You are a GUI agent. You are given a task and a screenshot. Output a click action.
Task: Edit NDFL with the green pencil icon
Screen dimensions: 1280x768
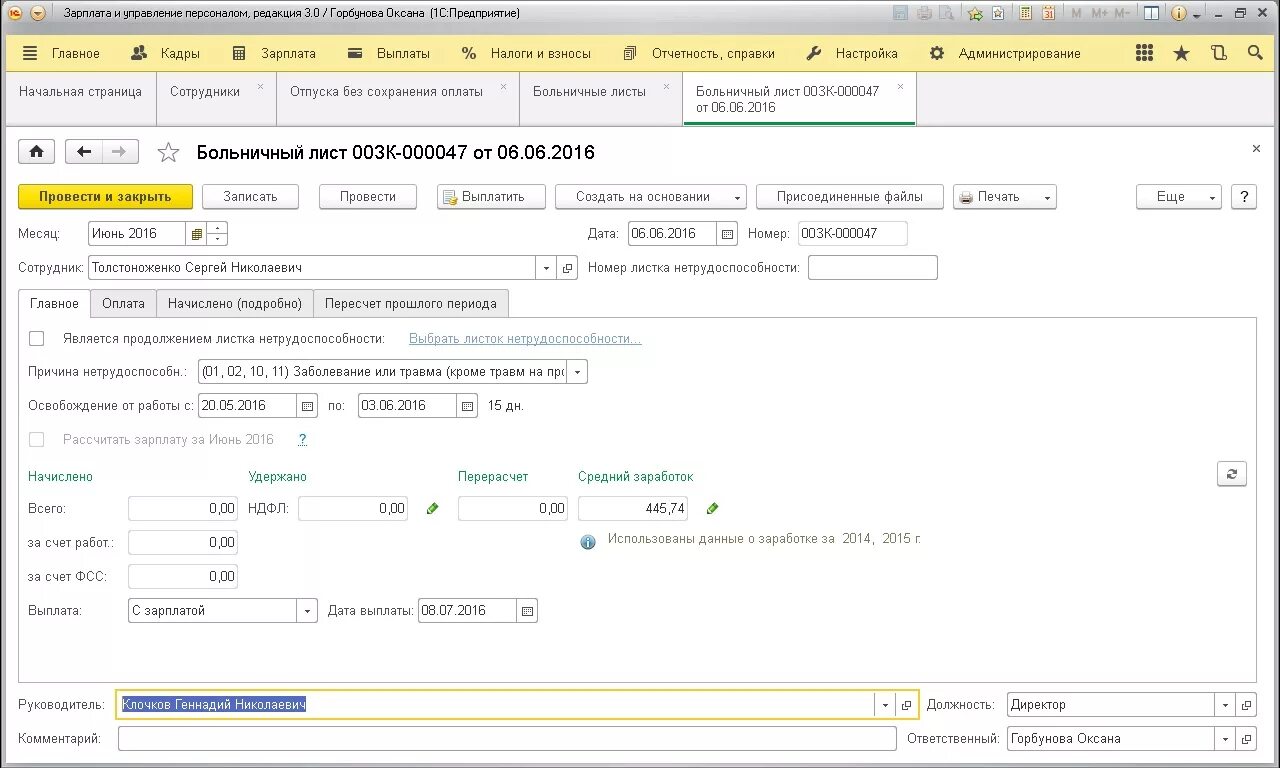[432, 508]
